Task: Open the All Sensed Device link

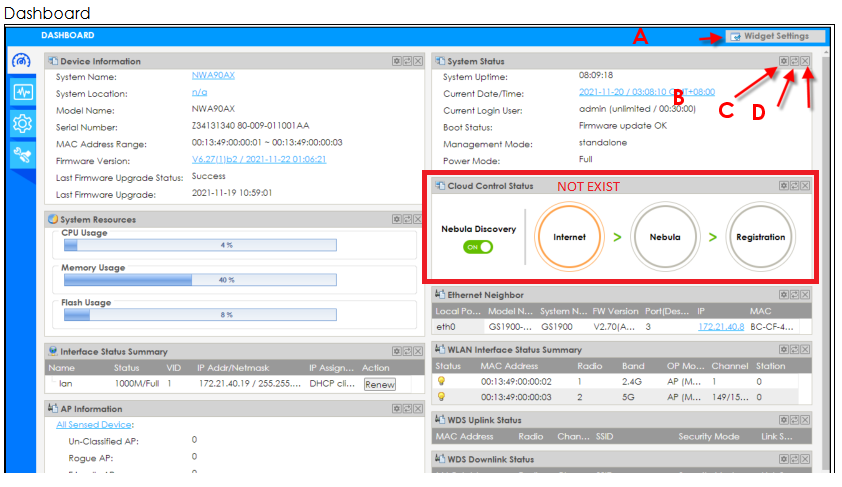Action: coord(94,425)
